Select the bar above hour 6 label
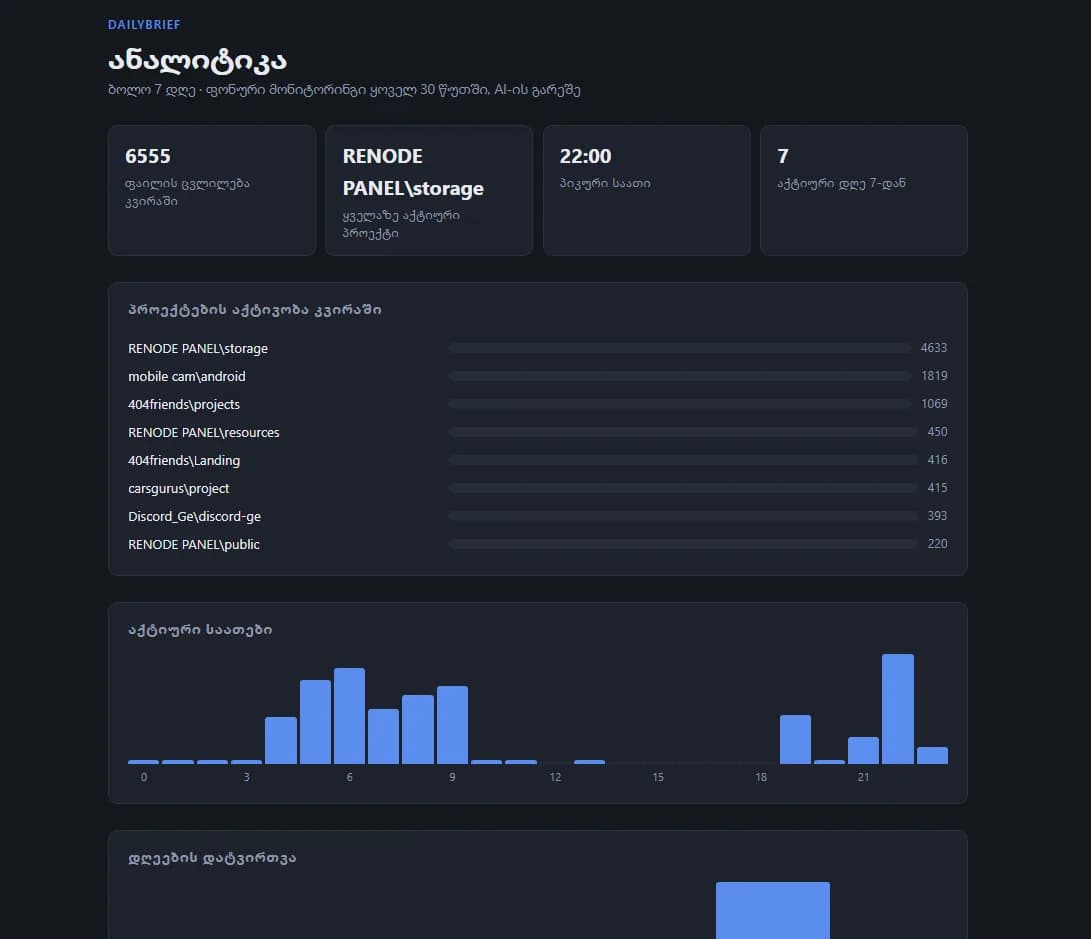Image resolution: width=1091 pixels, height=939 pixels. pyautogui.click(x=349, y=716)
